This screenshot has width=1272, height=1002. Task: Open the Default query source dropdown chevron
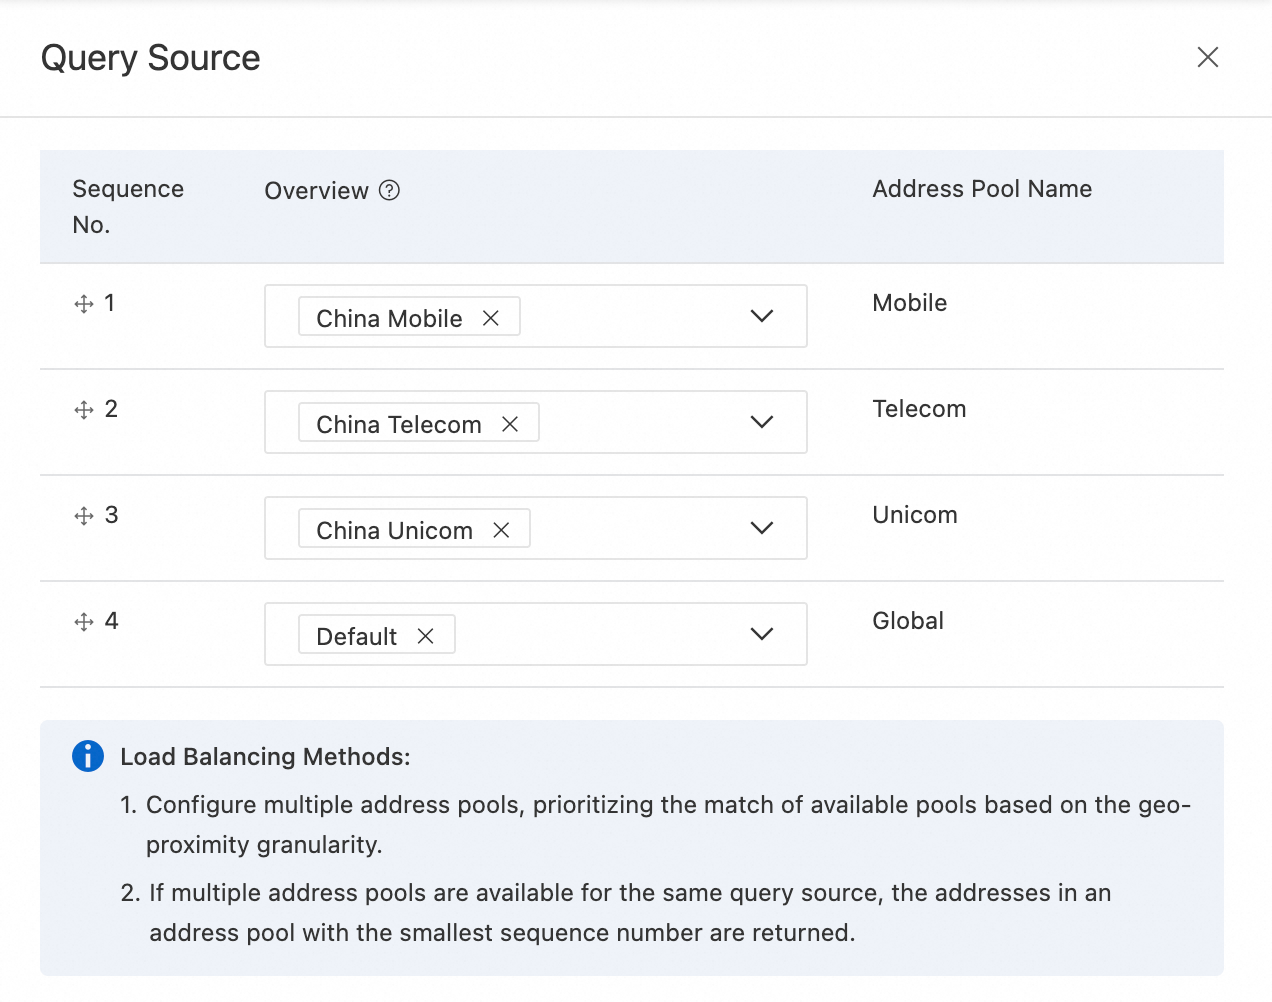tap(762, 634)
